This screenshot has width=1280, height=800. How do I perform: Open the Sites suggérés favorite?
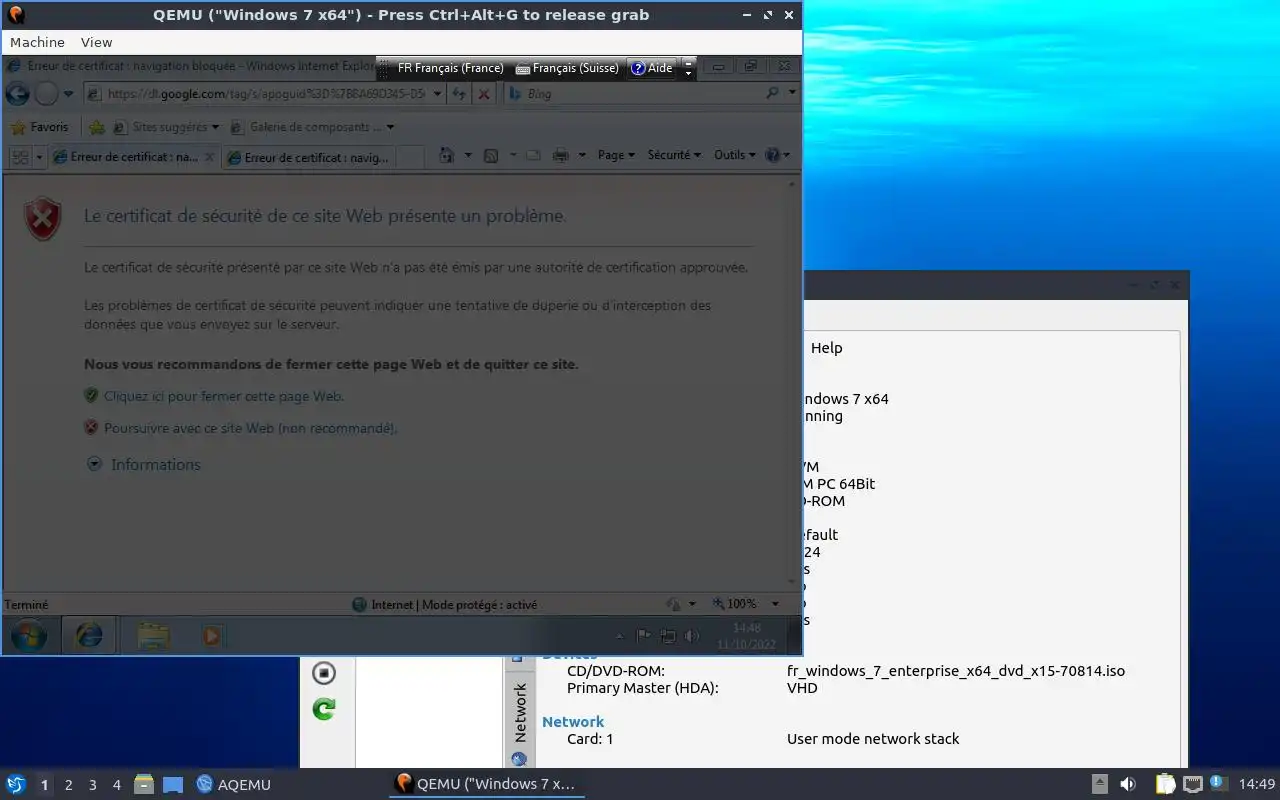point(166,127)
